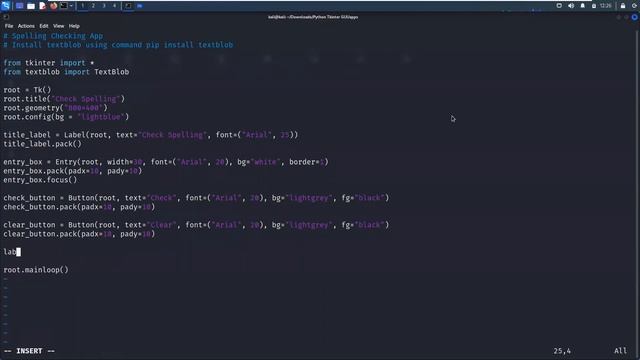Image resolution: width=640 pixels, height=360 pixels.
Task: Click the screen/display tray icon
Action: coord(559,6)
